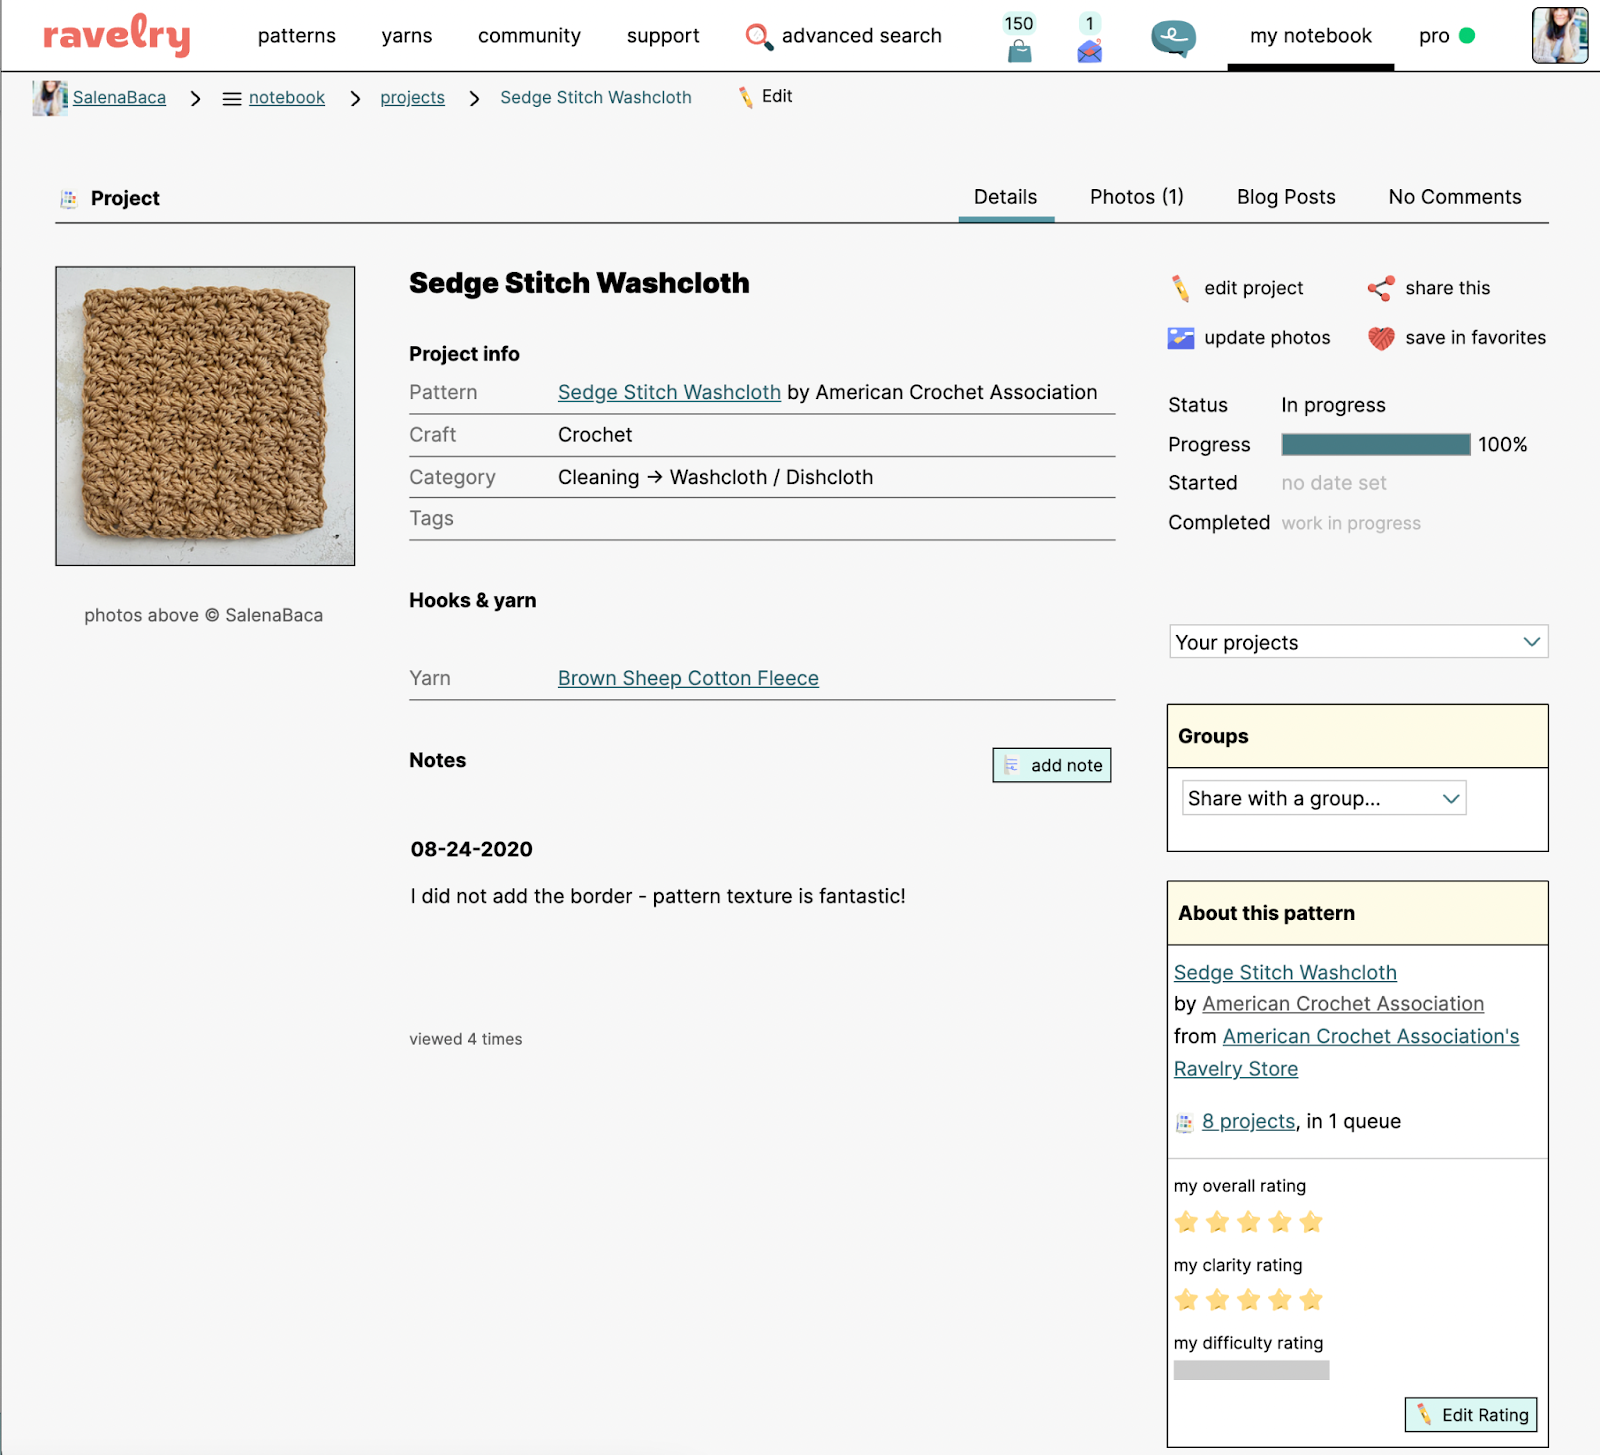
Task: Click the progress bar at 100%
Action: pos(1376,445)
